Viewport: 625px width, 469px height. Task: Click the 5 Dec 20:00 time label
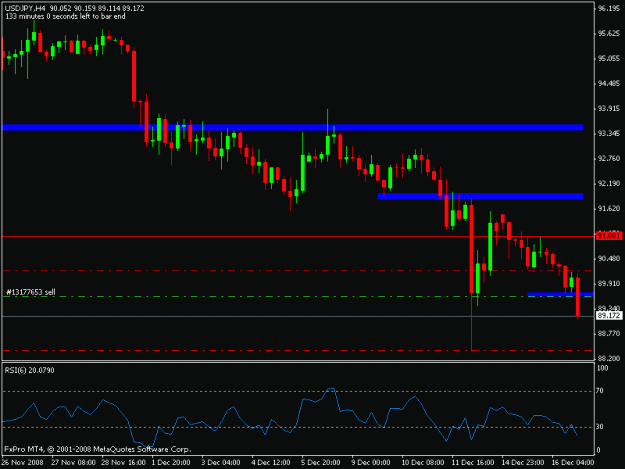point(320,462)
